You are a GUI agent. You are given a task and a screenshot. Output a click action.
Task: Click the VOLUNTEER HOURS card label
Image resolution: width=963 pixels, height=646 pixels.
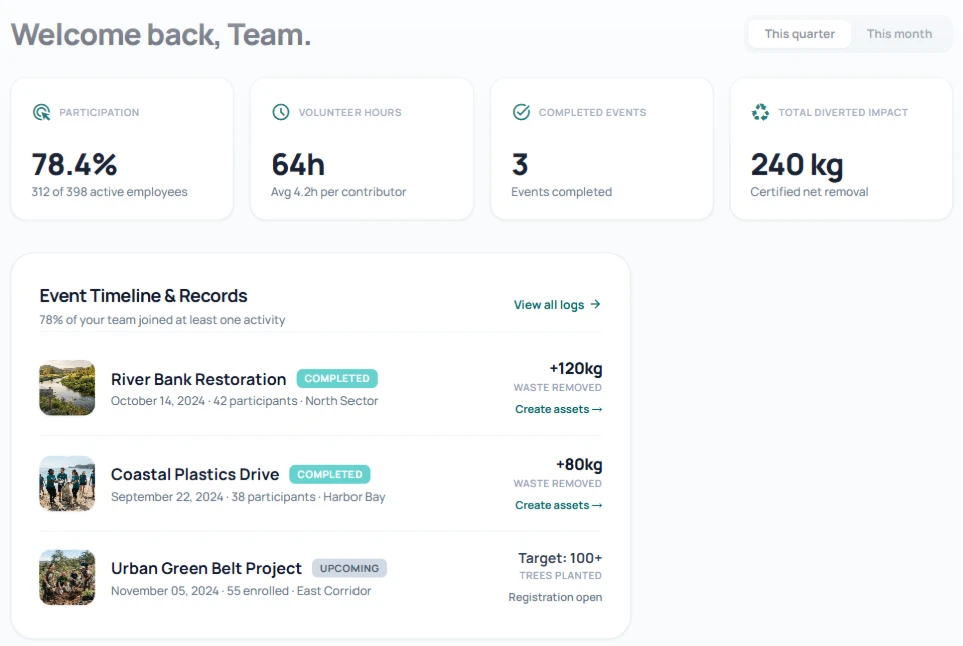[350, 112]
